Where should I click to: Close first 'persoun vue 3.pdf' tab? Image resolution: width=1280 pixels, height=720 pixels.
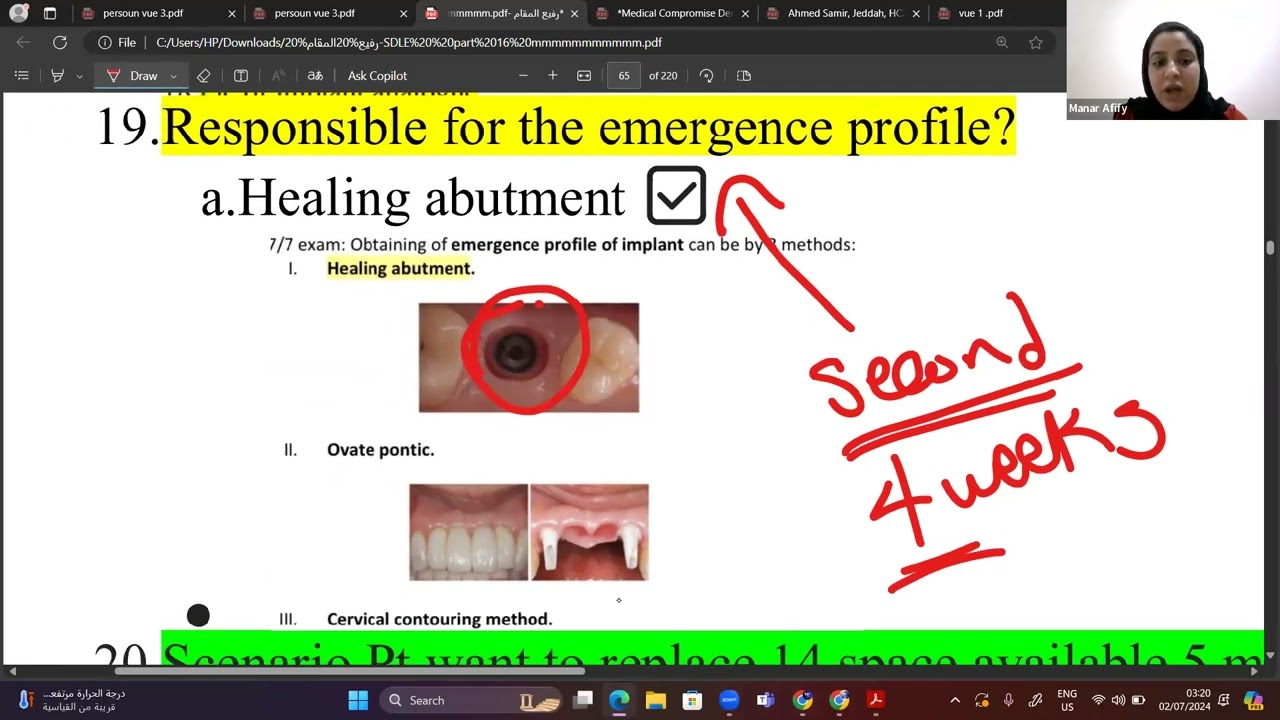point(232,14)
